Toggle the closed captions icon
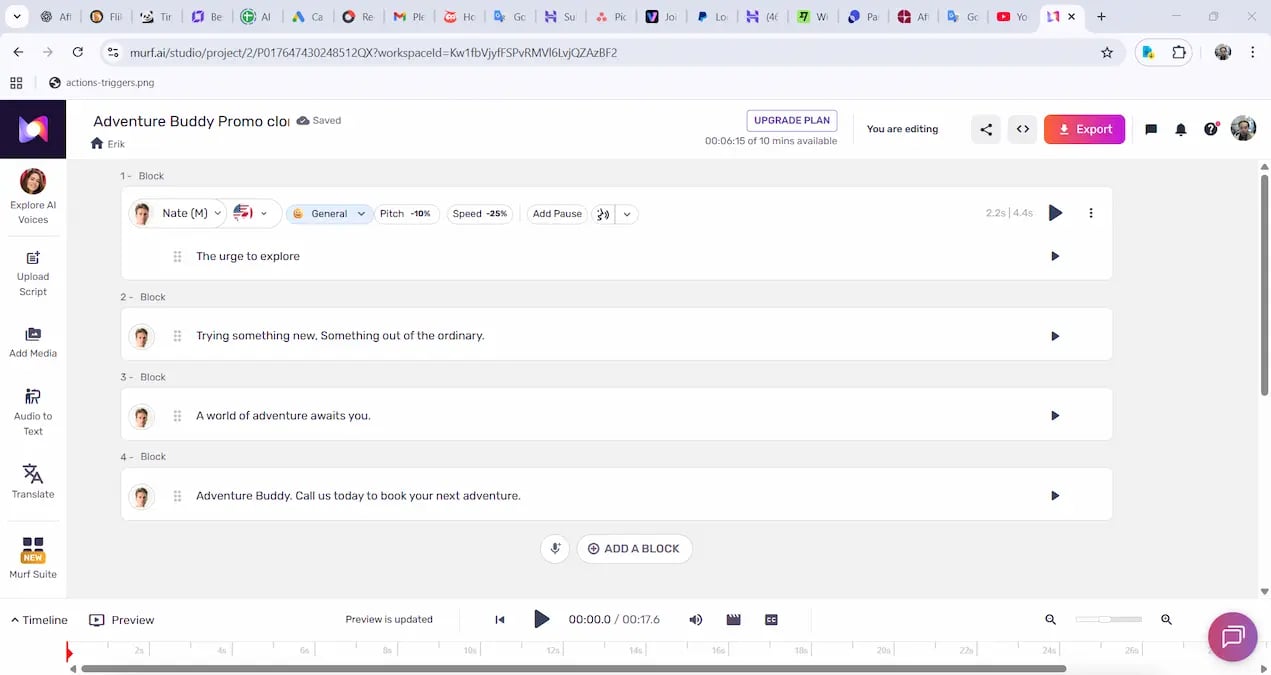1271x675 pixels. tap(771, 620)
